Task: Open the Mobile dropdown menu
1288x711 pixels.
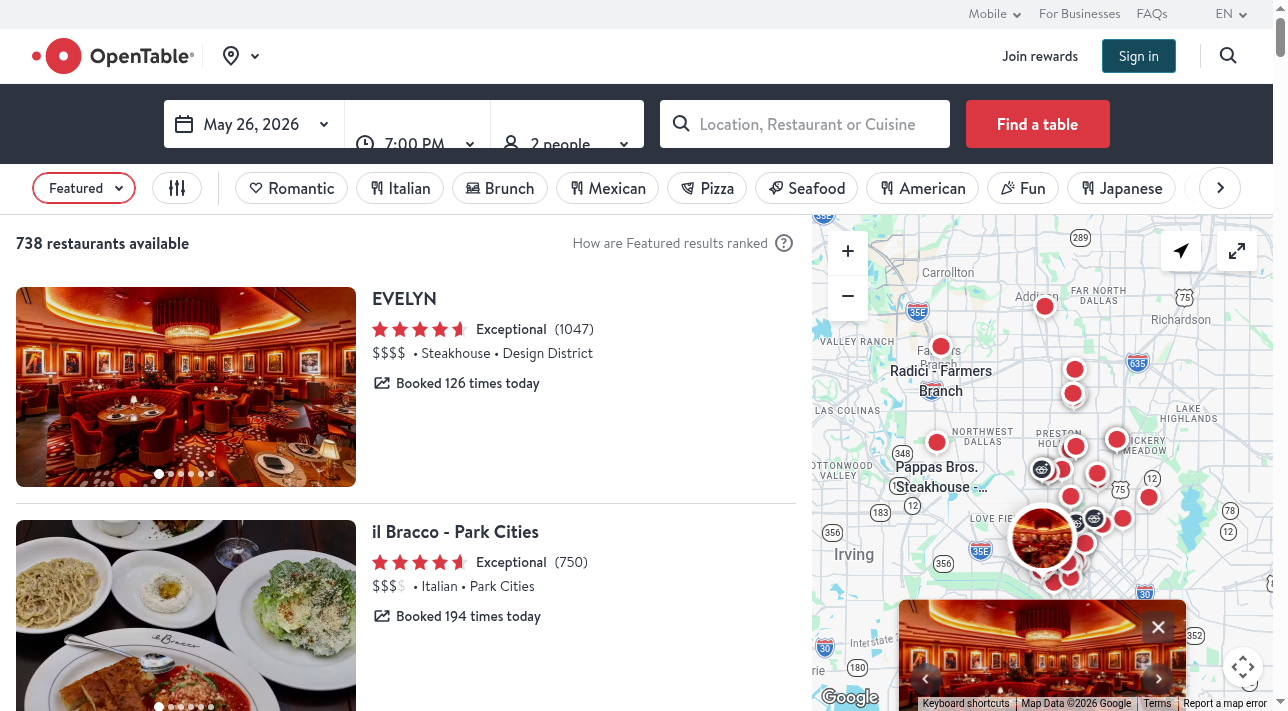Action: click(994, 14)
